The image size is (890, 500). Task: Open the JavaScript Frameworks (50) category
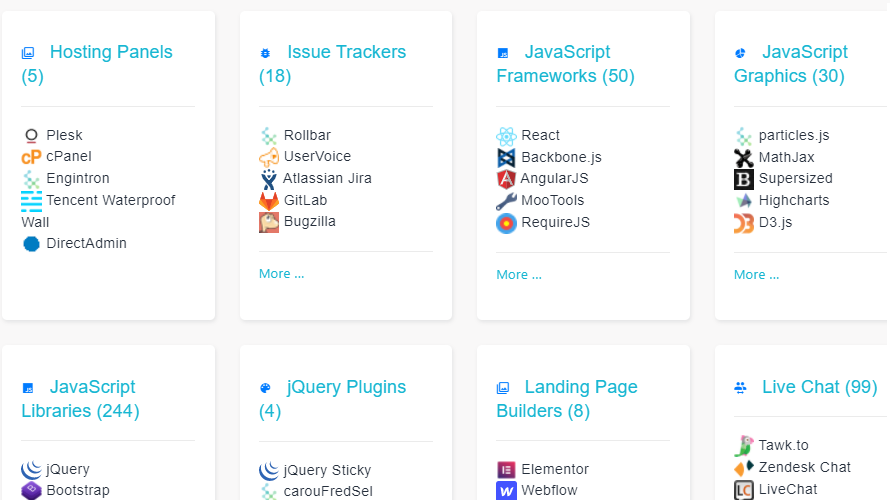565,64
